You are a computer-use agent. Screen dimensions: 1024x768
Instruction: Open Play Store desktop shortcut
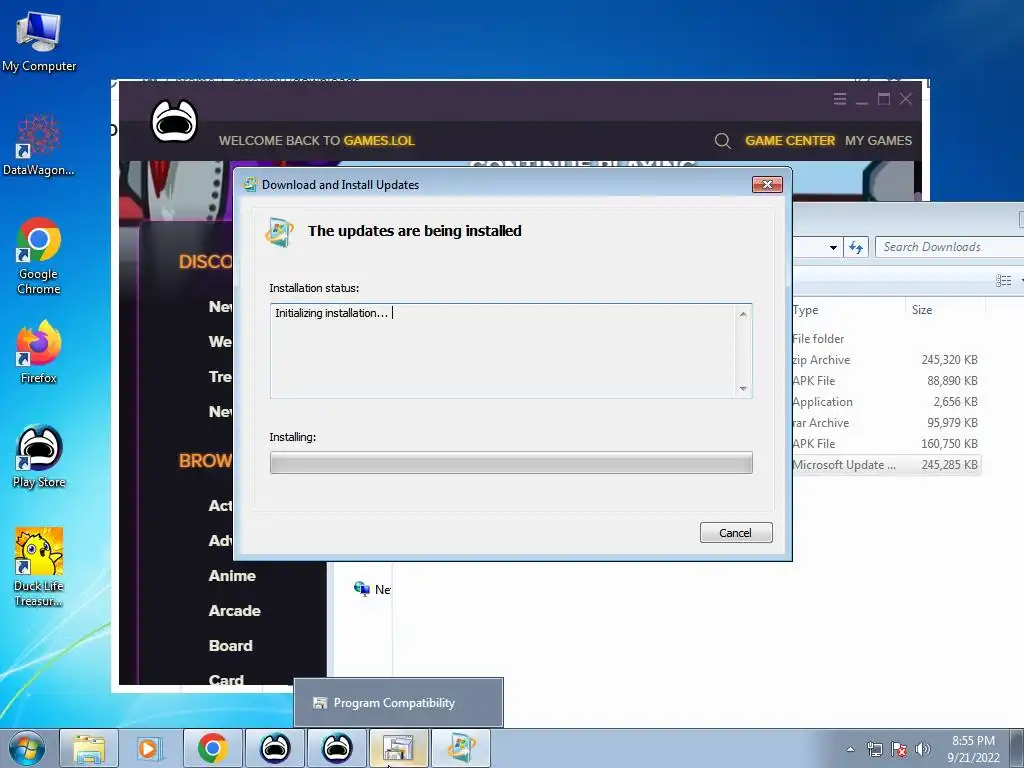pos(39,456)
